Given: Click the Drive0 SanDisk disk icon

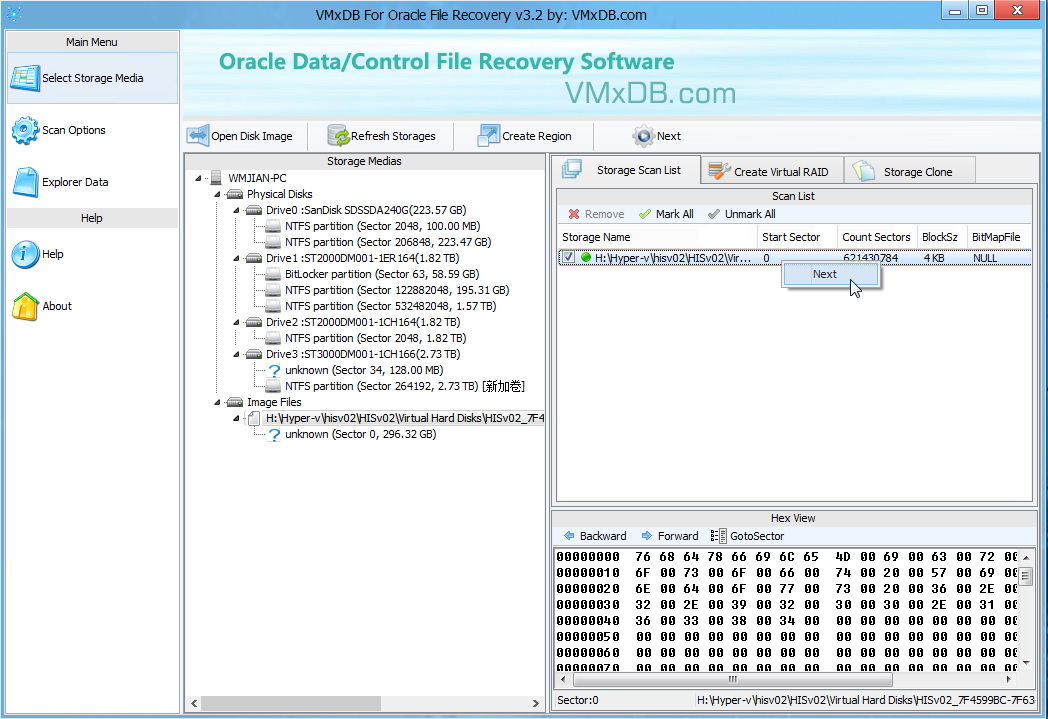Looking at the screenshot, I should (x=253, y=210).
